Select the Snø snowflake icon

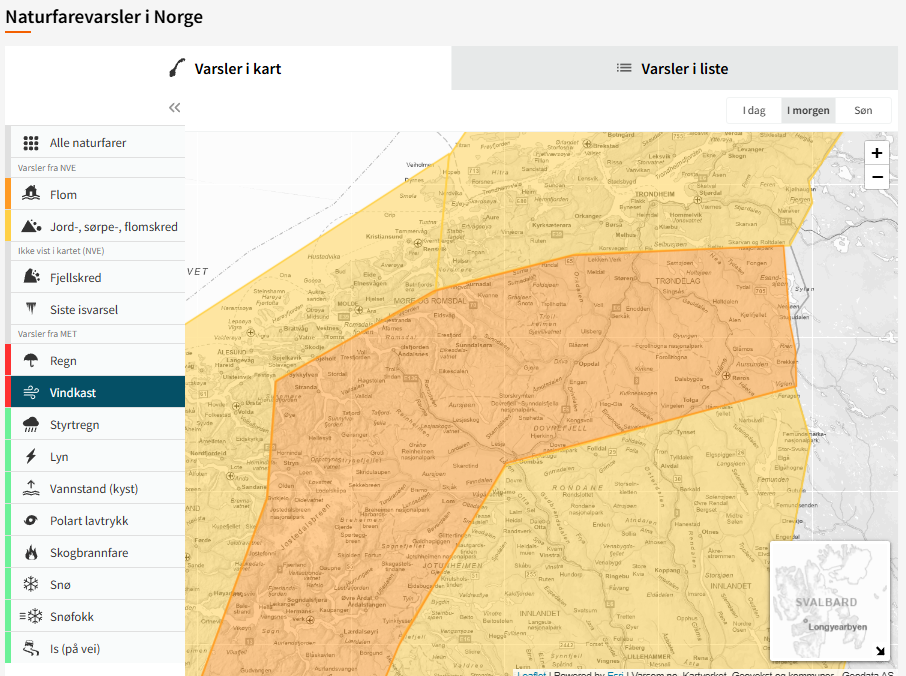click(31, 585)
